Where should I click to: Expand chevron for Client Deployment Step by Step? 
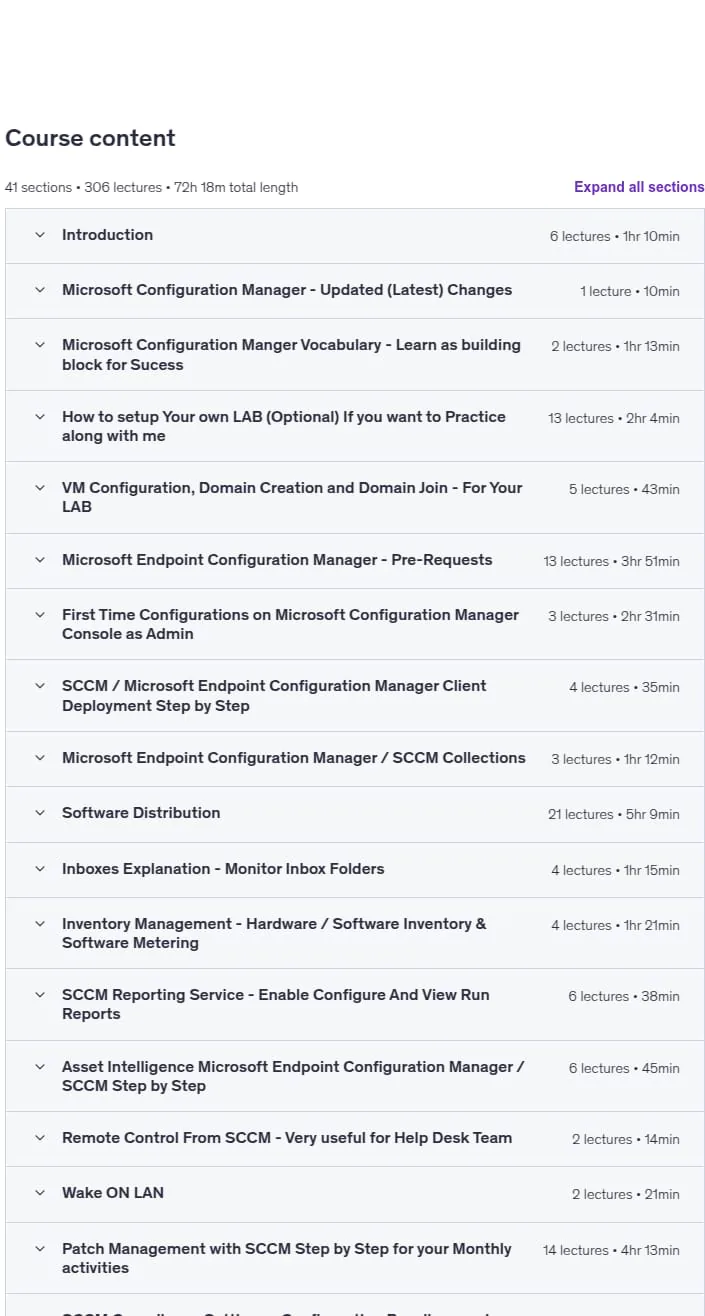click(40, 686)
